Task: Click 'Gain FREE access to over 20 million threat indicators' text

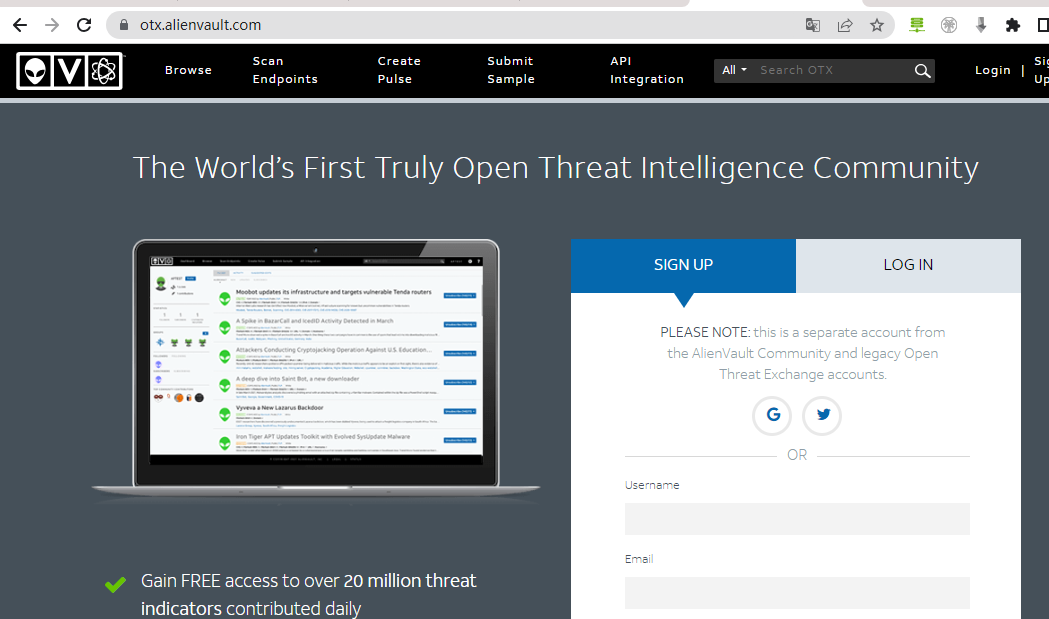Action: [308, 594]
